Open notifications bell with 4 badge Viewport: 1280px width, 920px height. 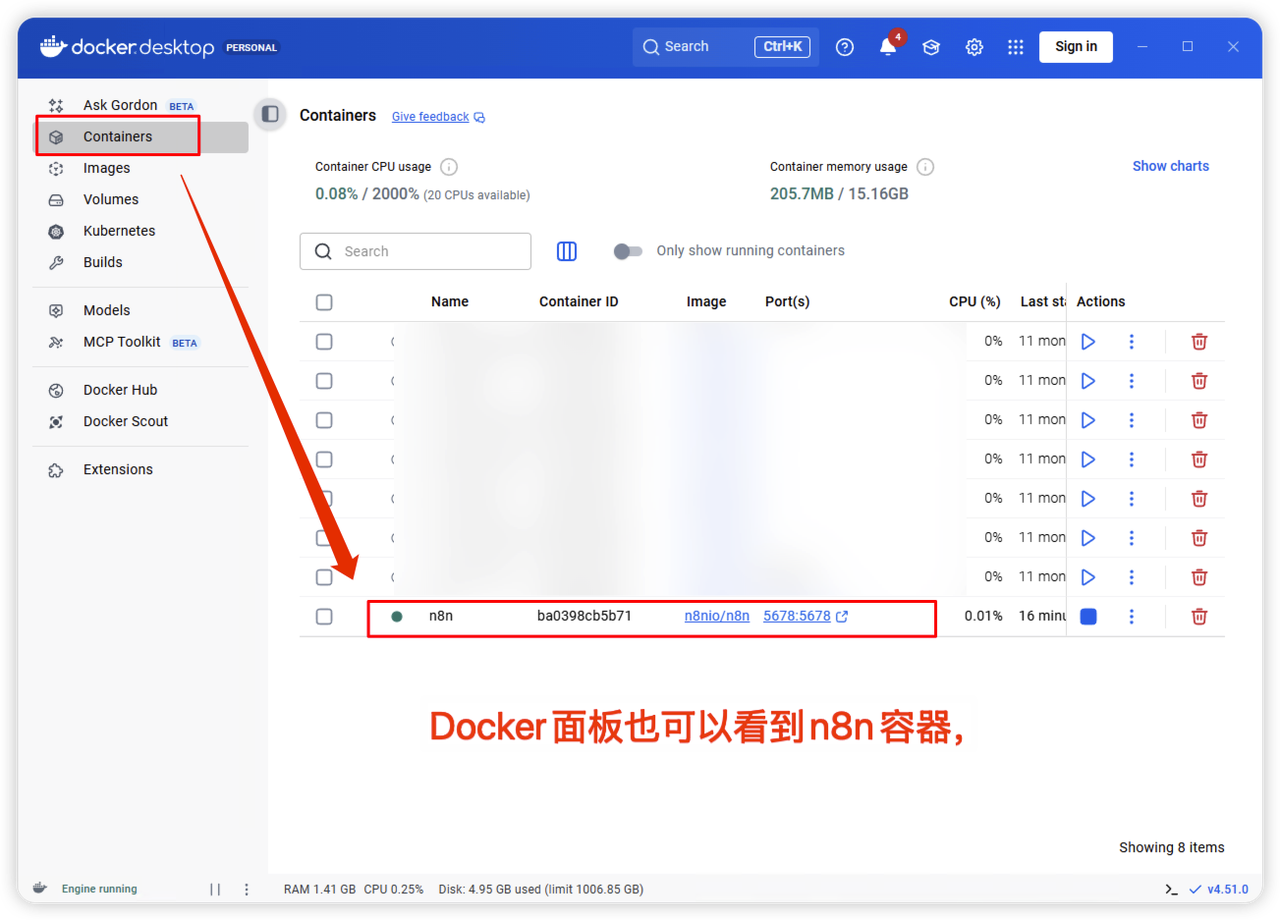888,46
